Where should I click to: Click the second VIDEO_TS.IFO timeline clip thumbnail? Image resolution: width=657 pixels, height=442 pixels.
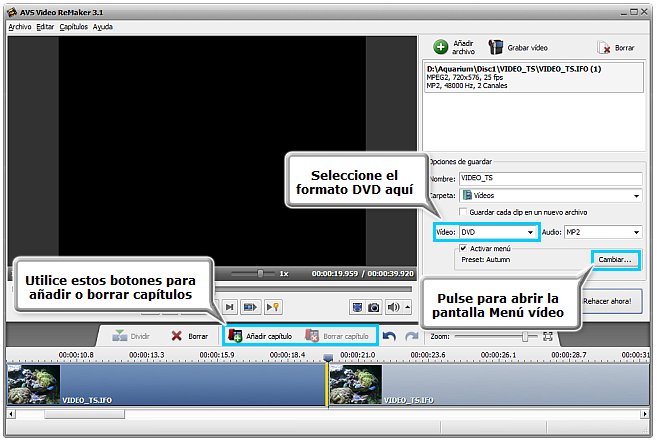(x=356, y=384)
